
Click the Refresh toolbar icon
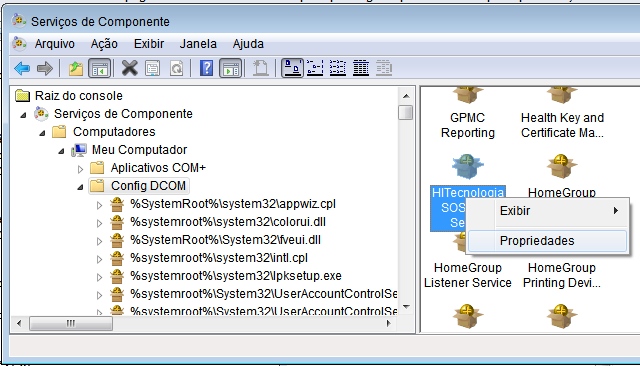(176, 68)
